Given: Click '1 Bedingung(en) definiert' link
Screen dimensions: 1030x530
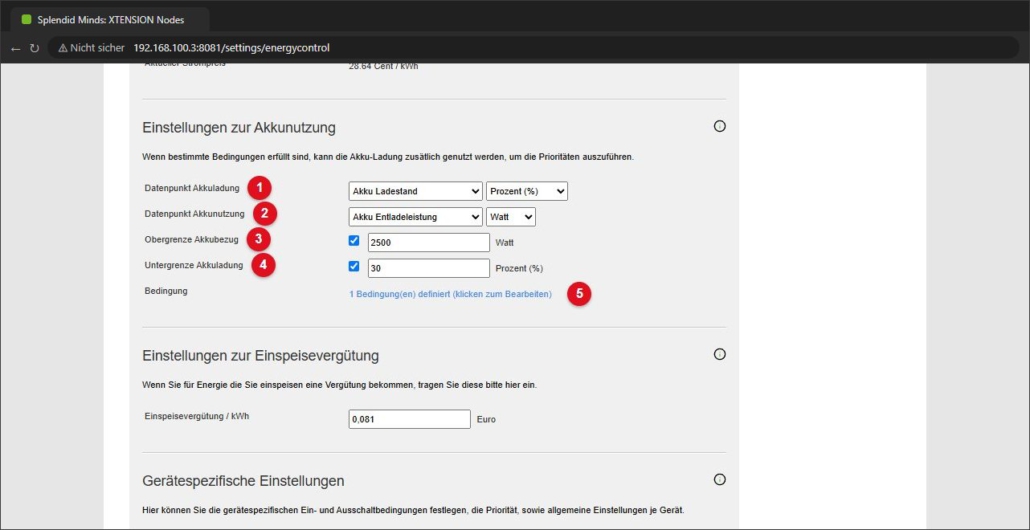Looking at the screenshot, I should (450, 295).
